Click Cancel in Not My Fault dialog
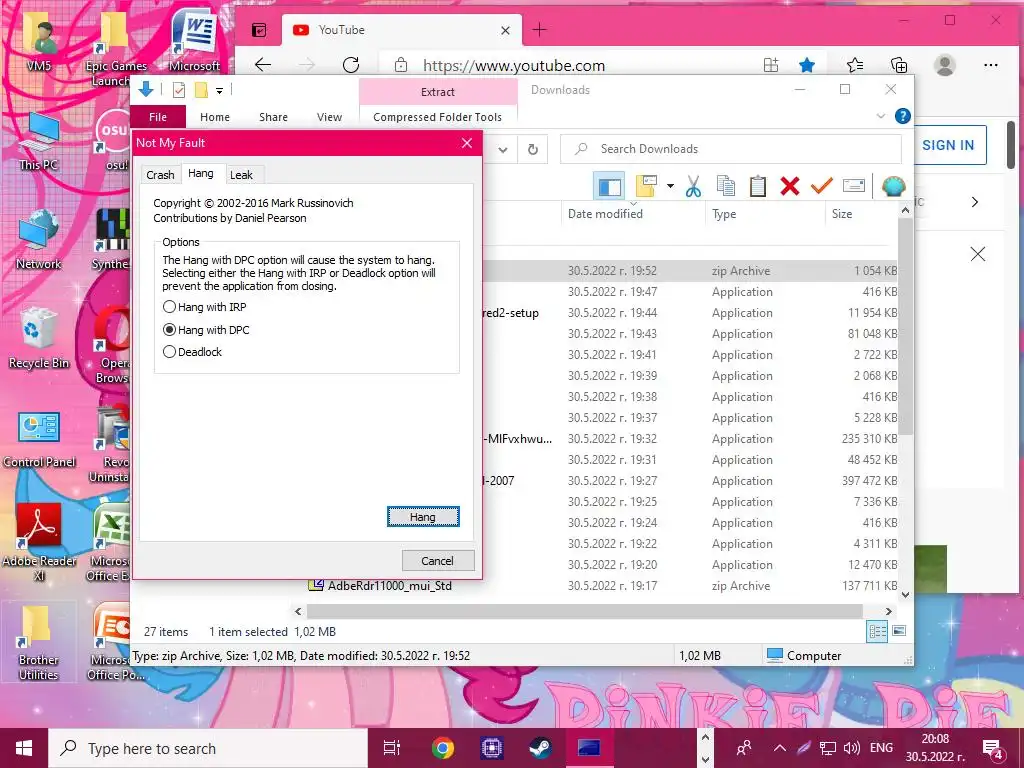1024x768 pixels. pyautogui.click(x=438, y=560)
